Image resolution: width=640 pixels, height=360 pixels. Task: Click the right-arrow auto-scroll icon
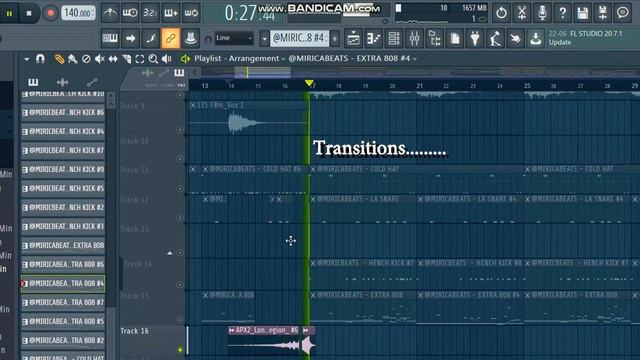click(x=130, y=38)
